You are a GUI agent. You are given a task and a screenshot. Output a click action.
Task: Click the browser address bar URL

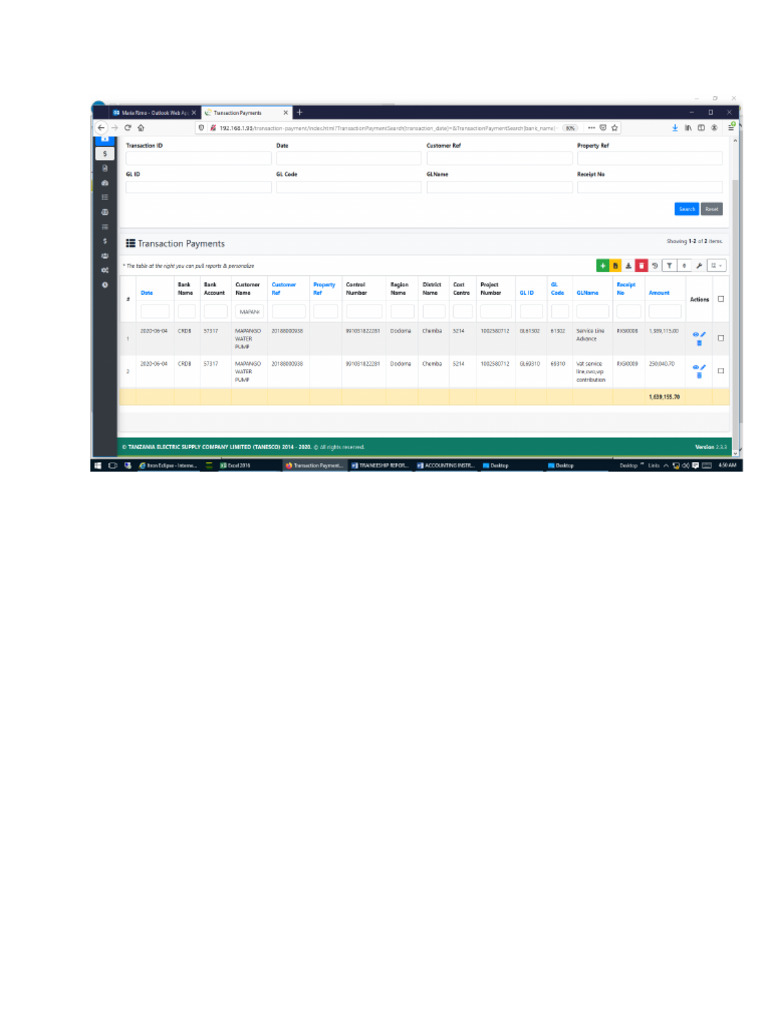(387, 128)
